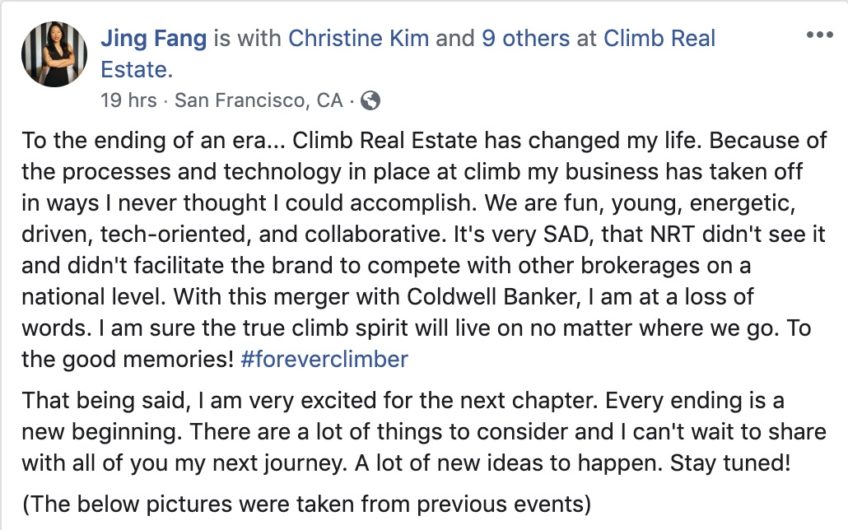
Task: Show the 9 others tagged list
Action: tap(526, 38)
